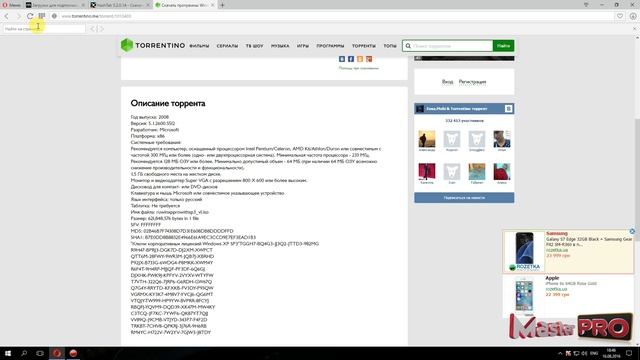The width and height of the screenshot is (640, 360).
Task: Open first VK member avatar thumbnail
Action: (427, 139)
